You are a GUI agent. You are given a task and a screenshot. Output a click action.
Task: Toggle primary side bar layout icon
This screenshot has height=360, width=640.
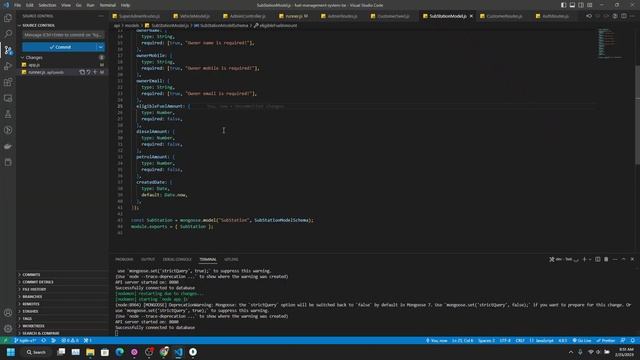tap(563, 5)
